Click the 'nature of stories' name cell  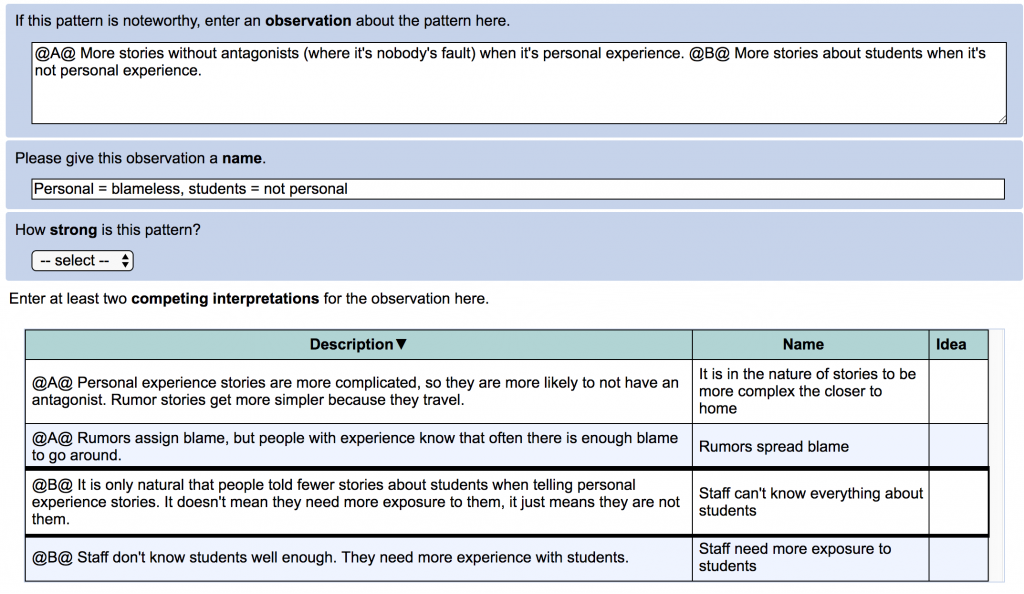(810, 391)
